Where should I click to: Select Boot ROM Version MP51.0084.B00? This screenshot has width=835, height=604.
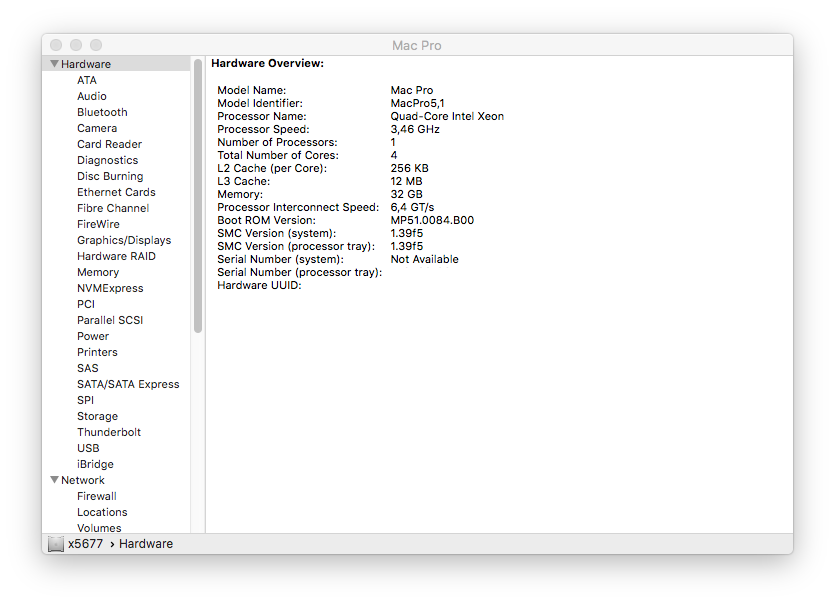tap(432, 220)
